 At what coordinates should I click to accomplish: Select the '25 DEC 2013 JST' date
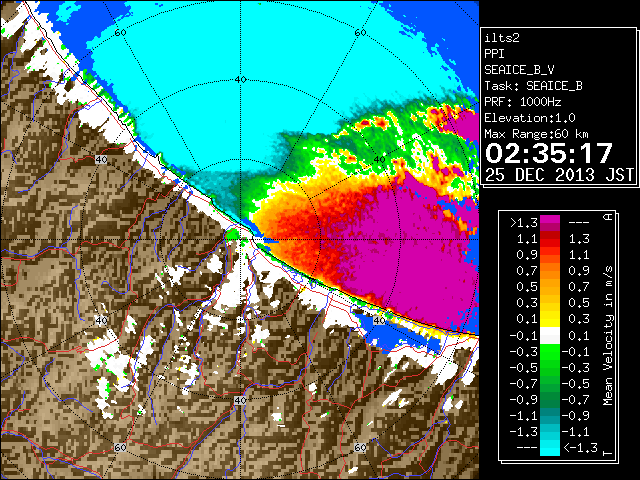pyautogui.click(x=559, y=175)
